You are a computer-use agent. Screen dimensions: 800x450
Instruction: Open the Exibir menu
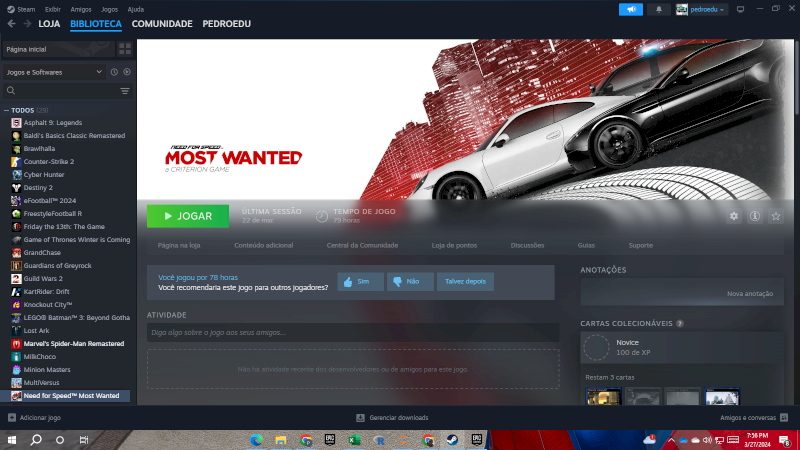tap(53, 9)
